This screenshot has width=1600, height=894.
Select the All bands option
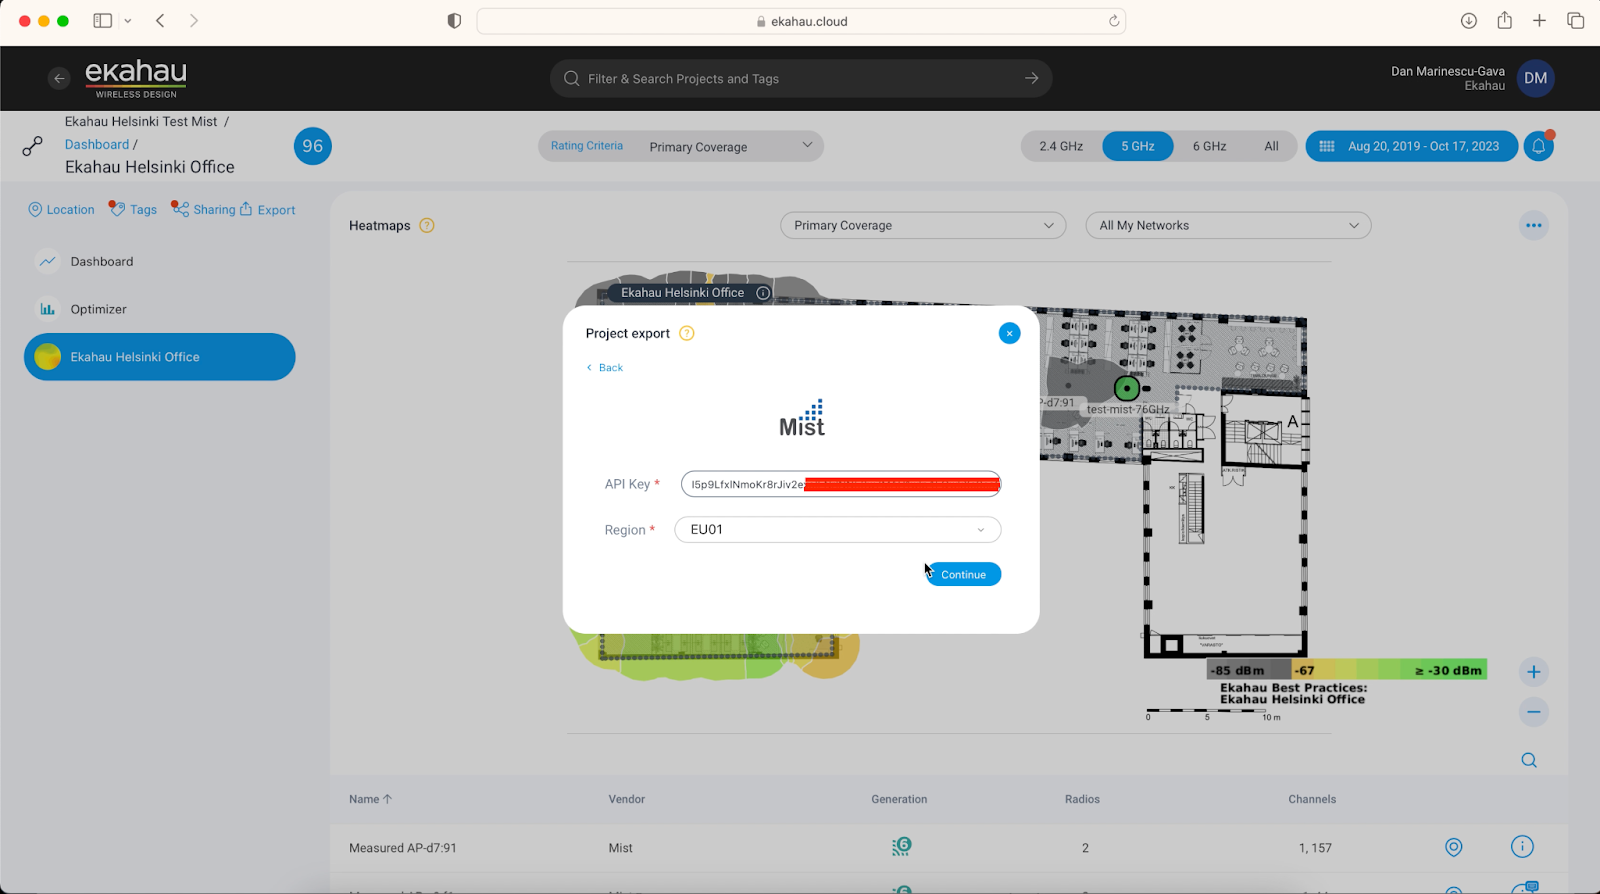coord(1271,146)
